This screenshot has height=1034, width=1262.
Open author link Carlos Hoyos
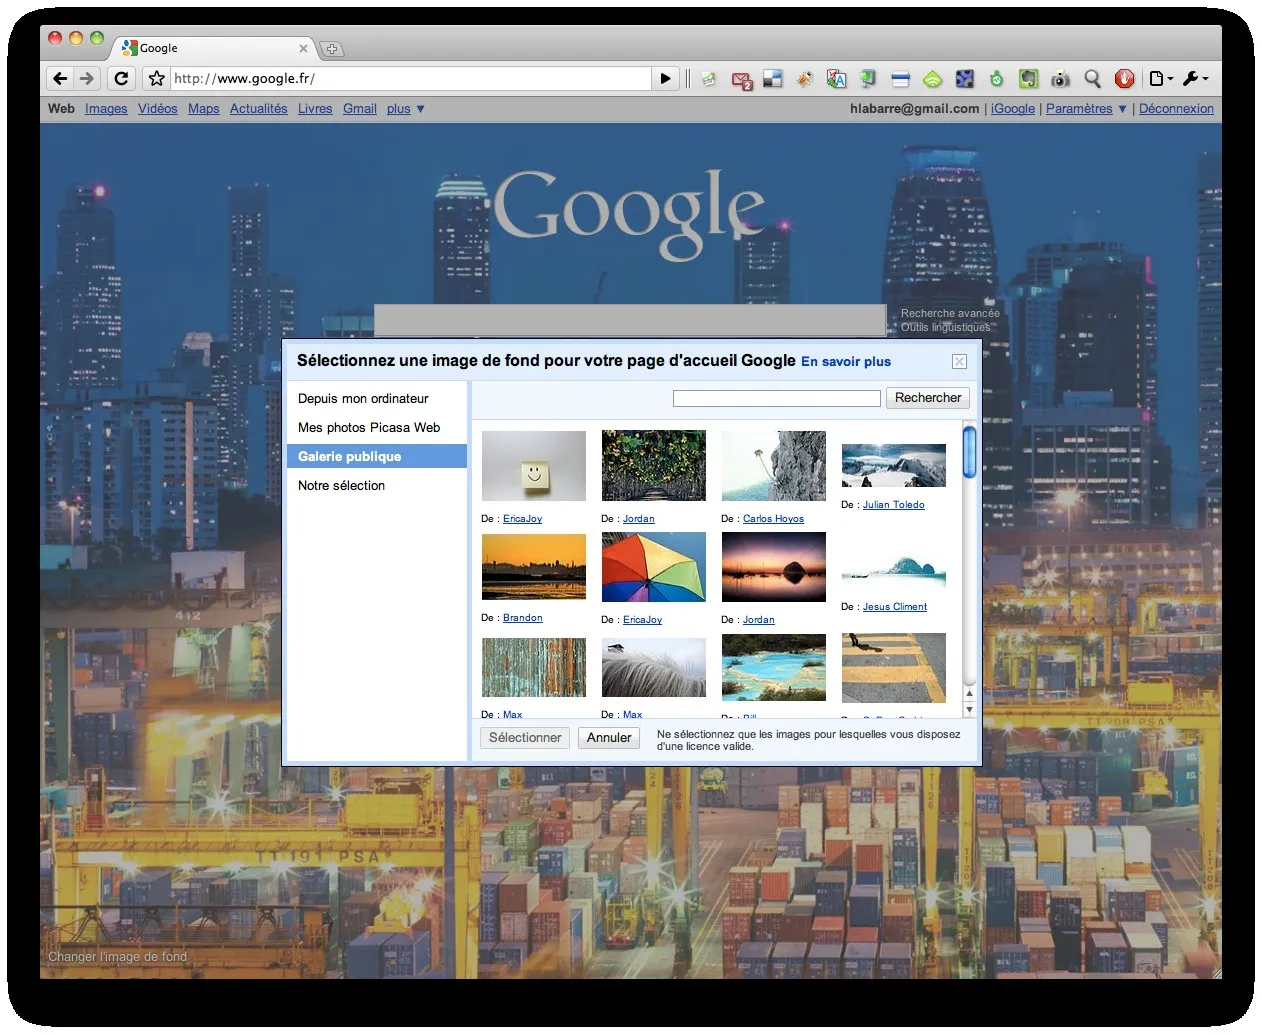coord(773,519)
